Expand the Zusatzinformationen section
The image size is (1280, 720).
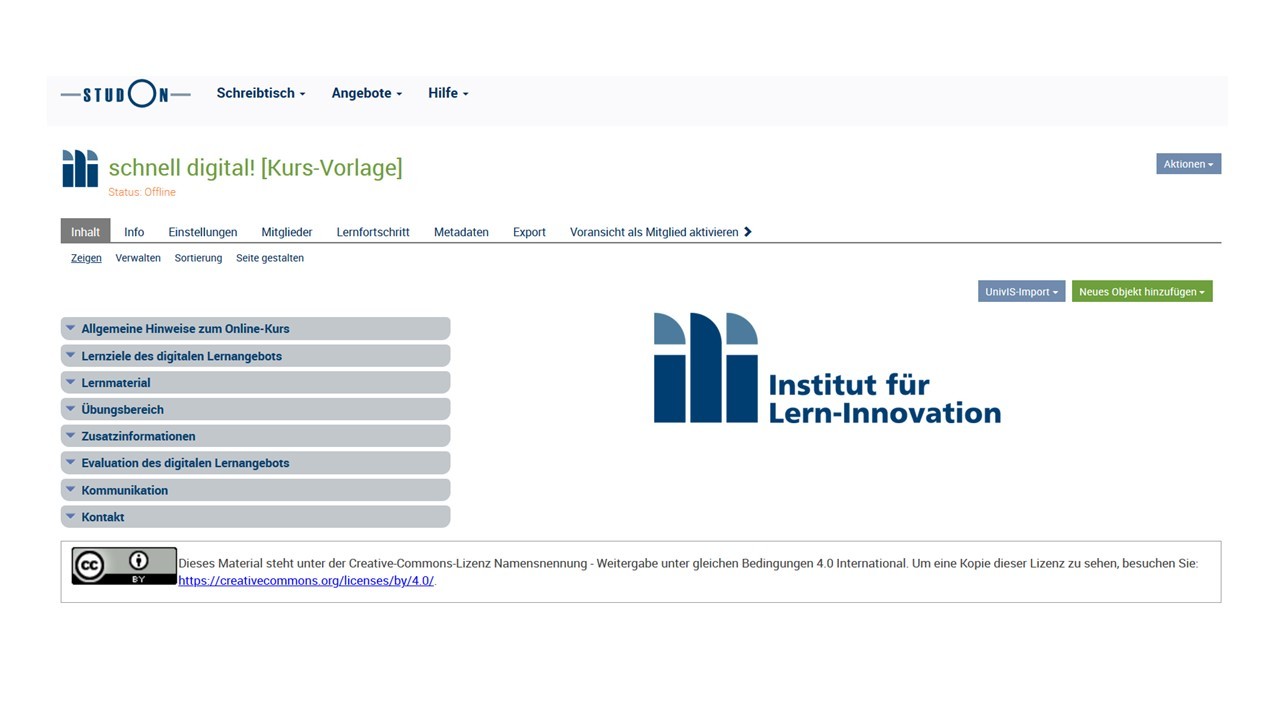click(255, 436)
